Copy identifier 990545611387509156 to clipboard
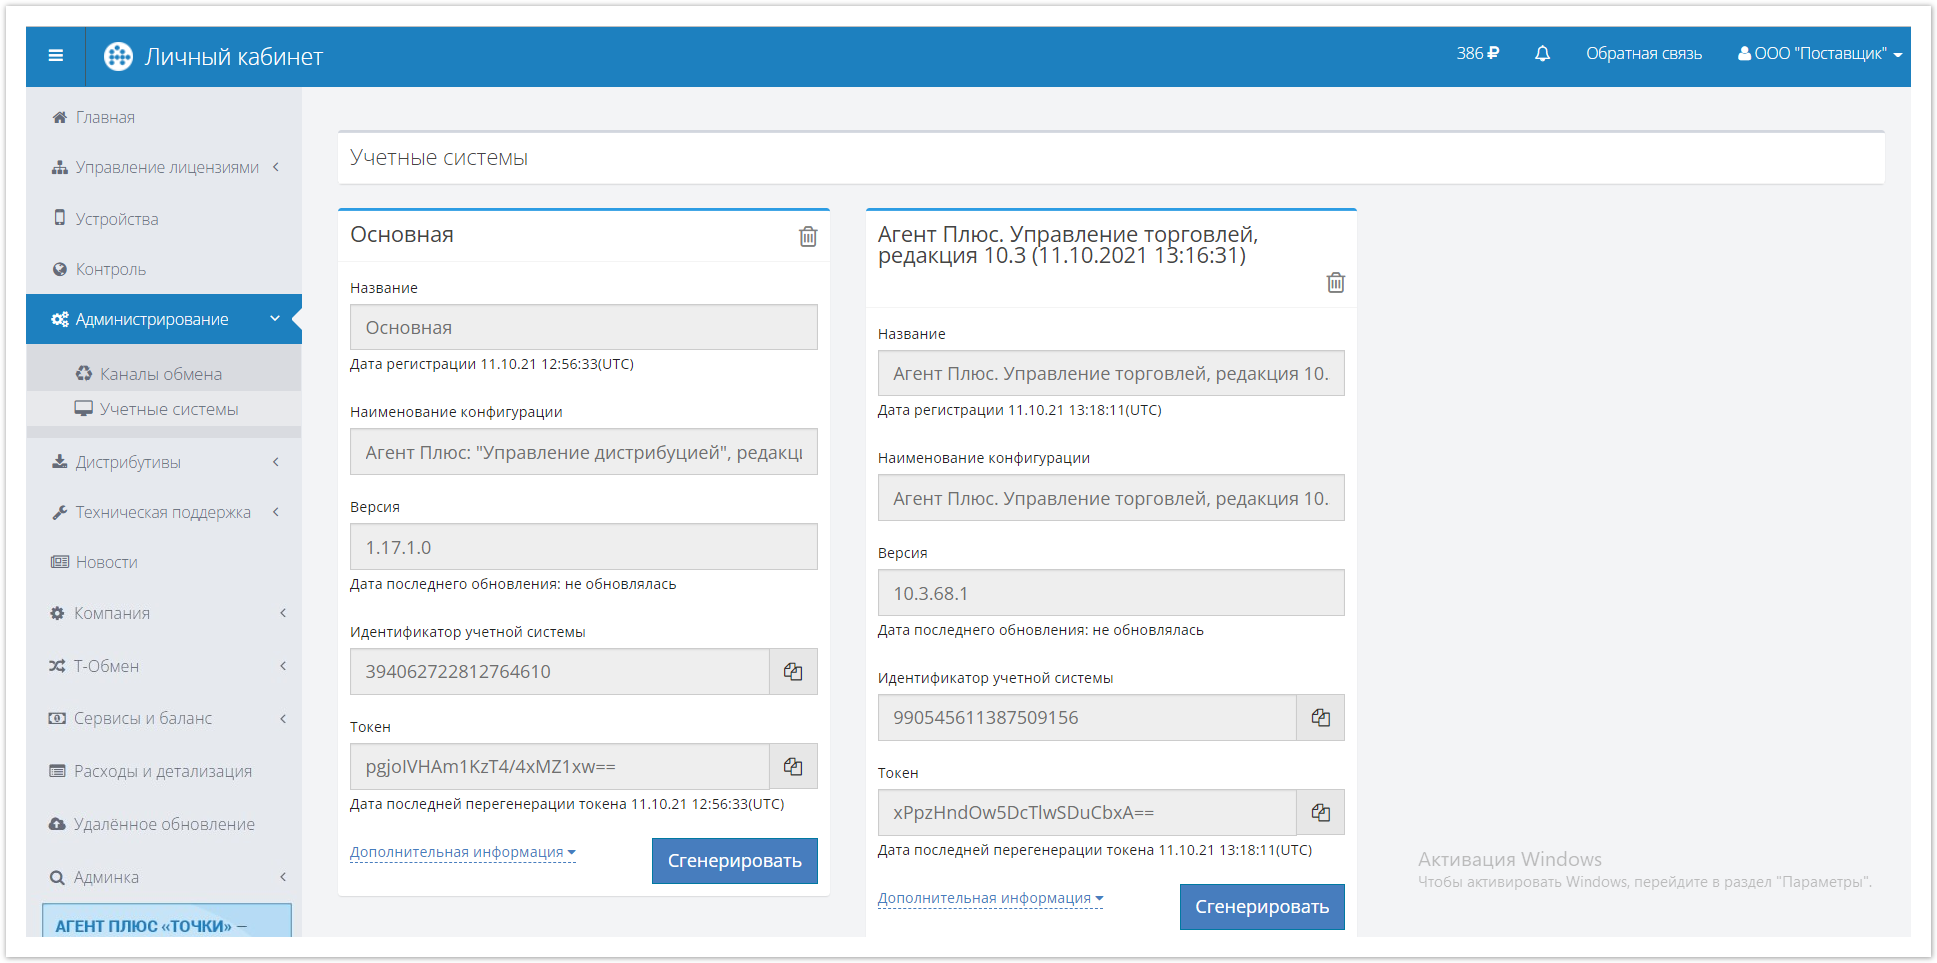1937x963 pixels. coord(1320,718)
